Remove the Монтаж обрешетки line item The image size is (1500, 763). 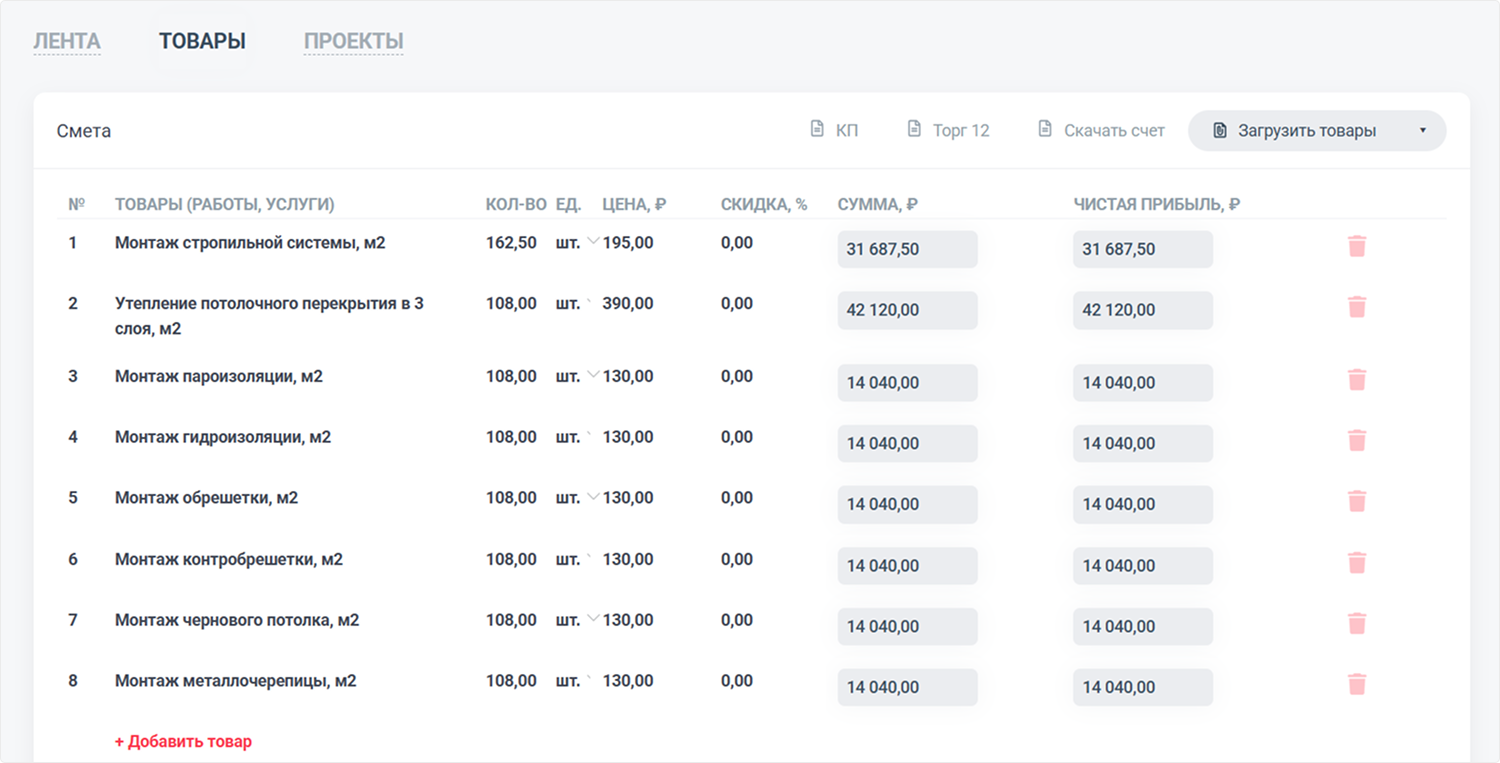click(x=1356, y=502)
